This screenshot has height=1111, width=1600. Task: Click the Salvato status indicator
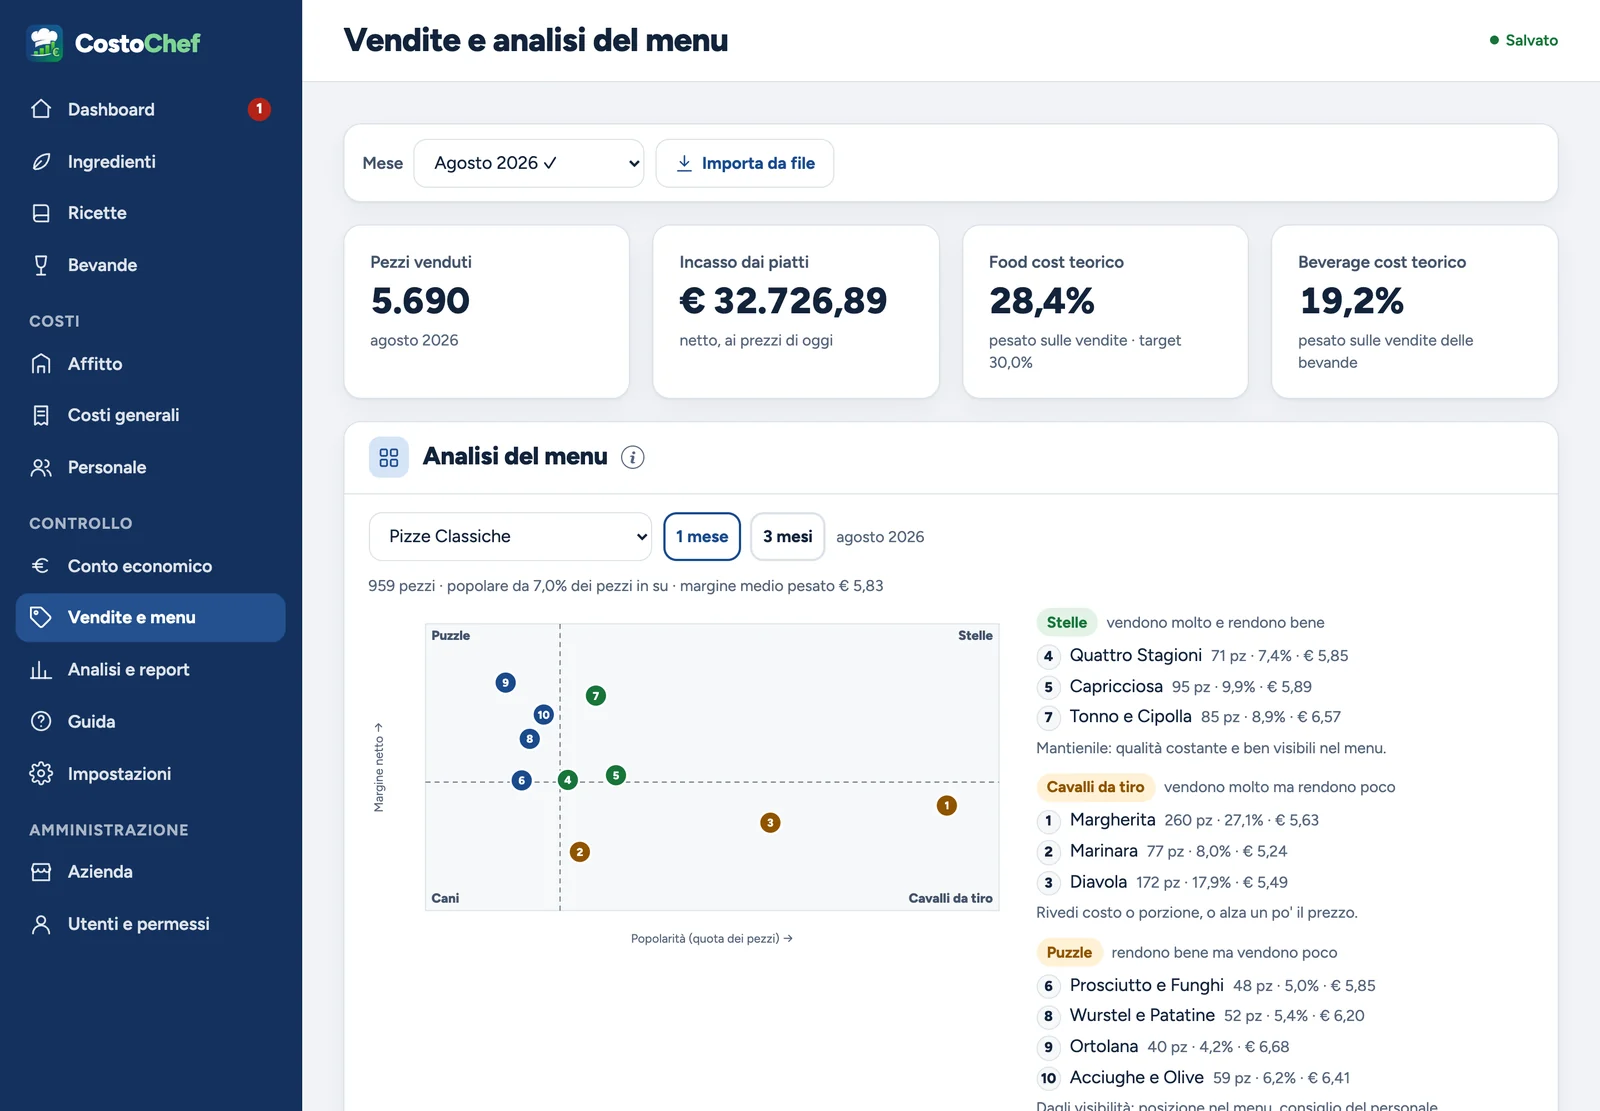(1524, 41)
